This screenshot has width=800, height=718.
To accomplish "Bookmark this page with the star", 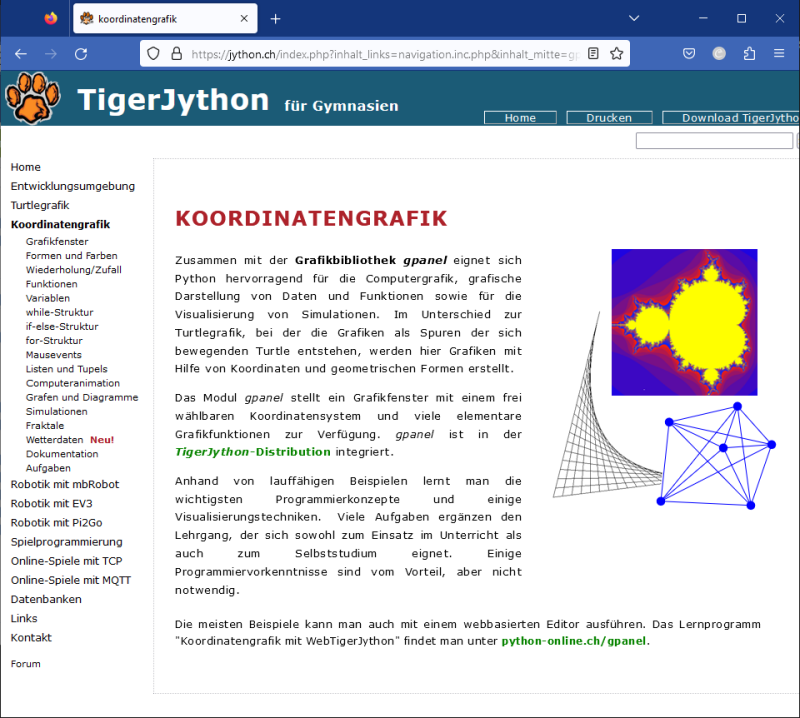I will click(x=616, y=54).
